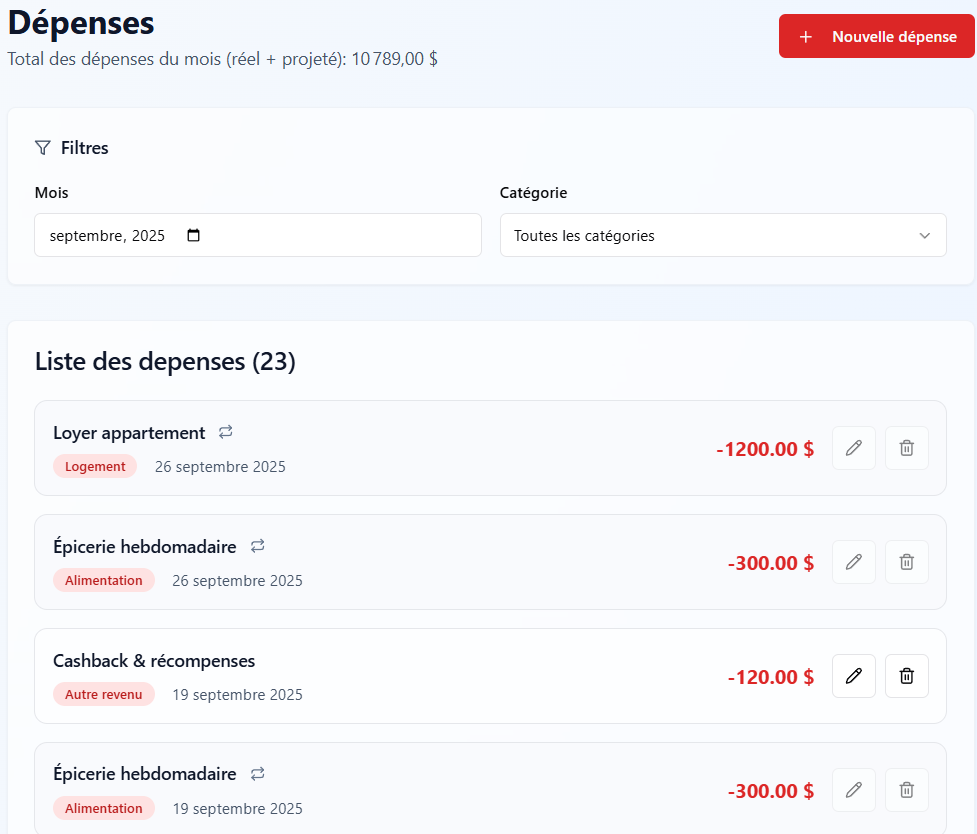Click the Nouvelle dépense button

[x=877, y=37]
